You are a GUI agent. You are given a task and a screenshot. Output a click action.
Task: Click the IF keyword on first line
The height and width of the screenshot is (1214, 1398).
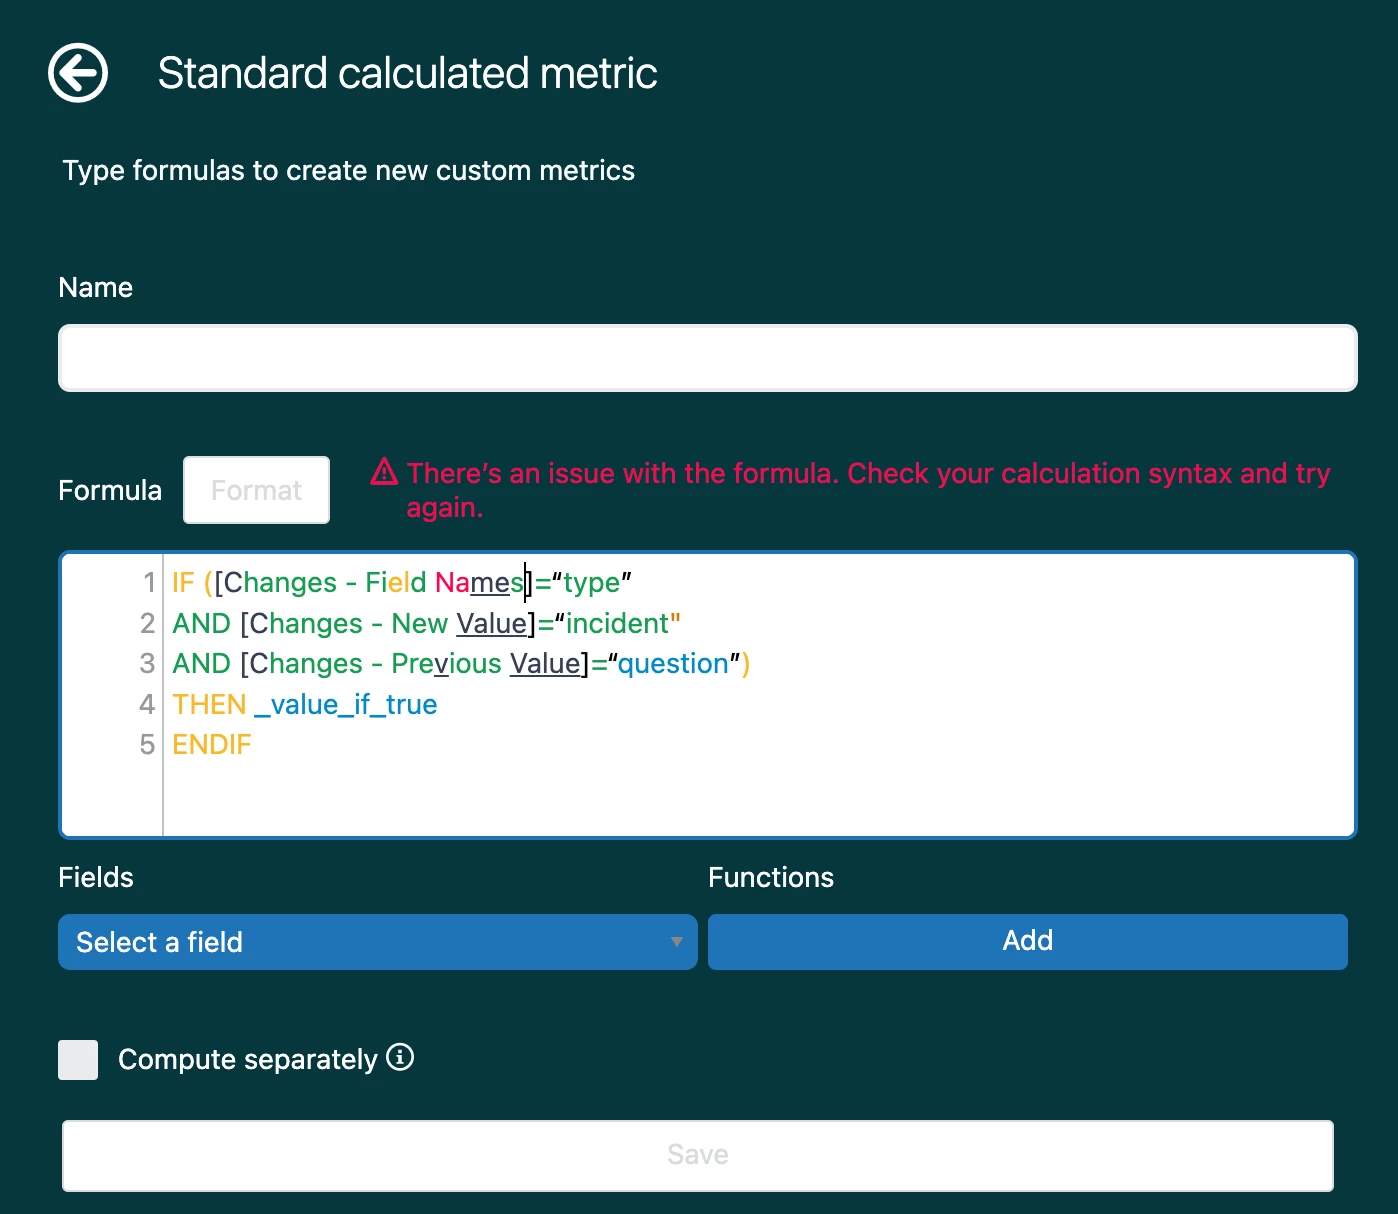click(x=183, y=582)
